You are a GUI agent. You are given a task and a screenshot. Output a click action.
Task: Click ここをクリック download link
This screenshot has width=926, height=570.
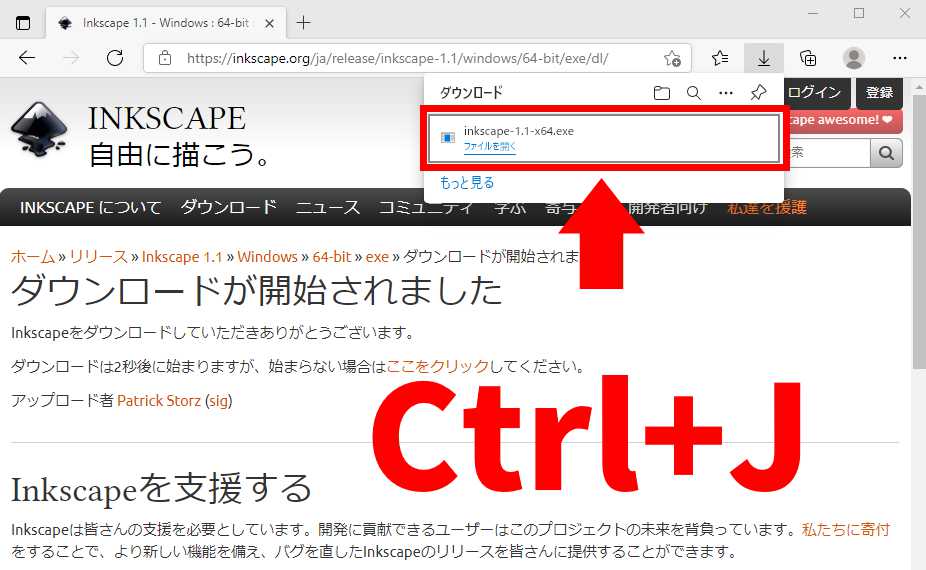[x=438, y=366]
